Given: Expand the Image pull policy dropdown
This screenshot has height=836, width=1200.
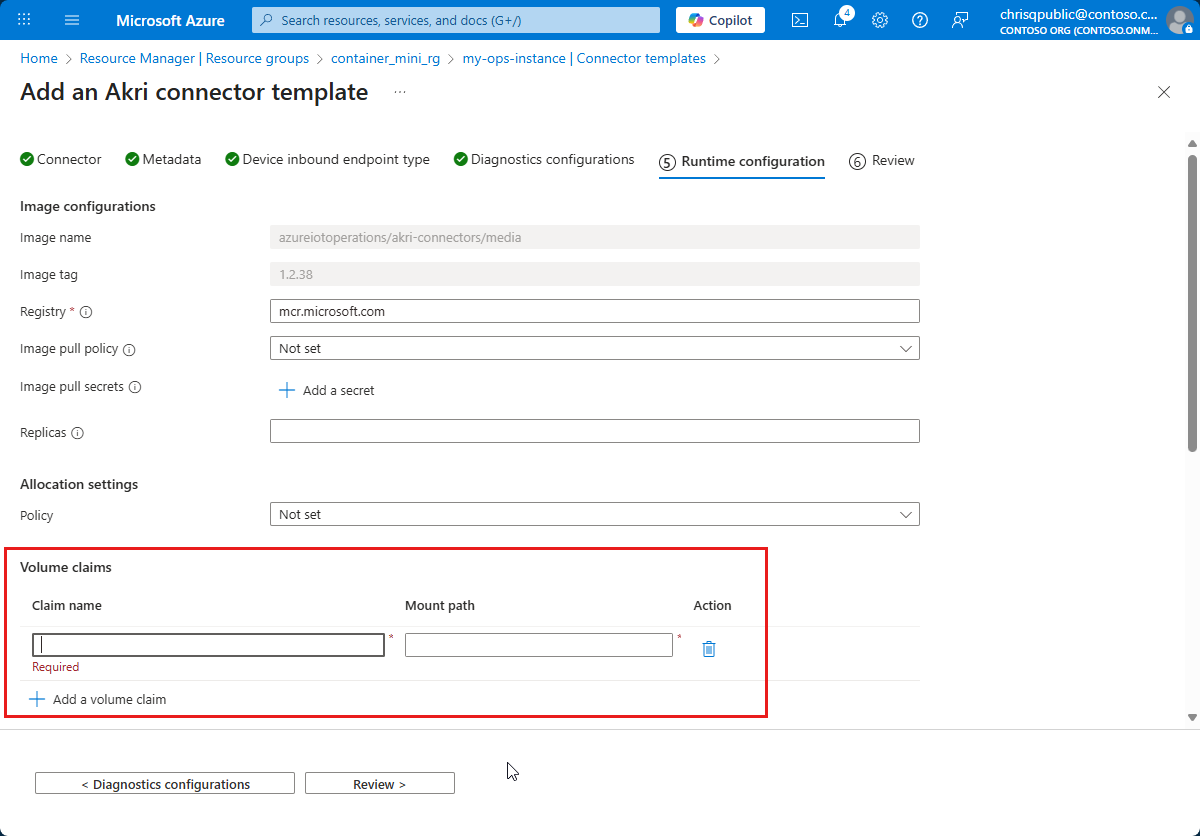Looking at the screenshot, I should click(x=594, y=348).
